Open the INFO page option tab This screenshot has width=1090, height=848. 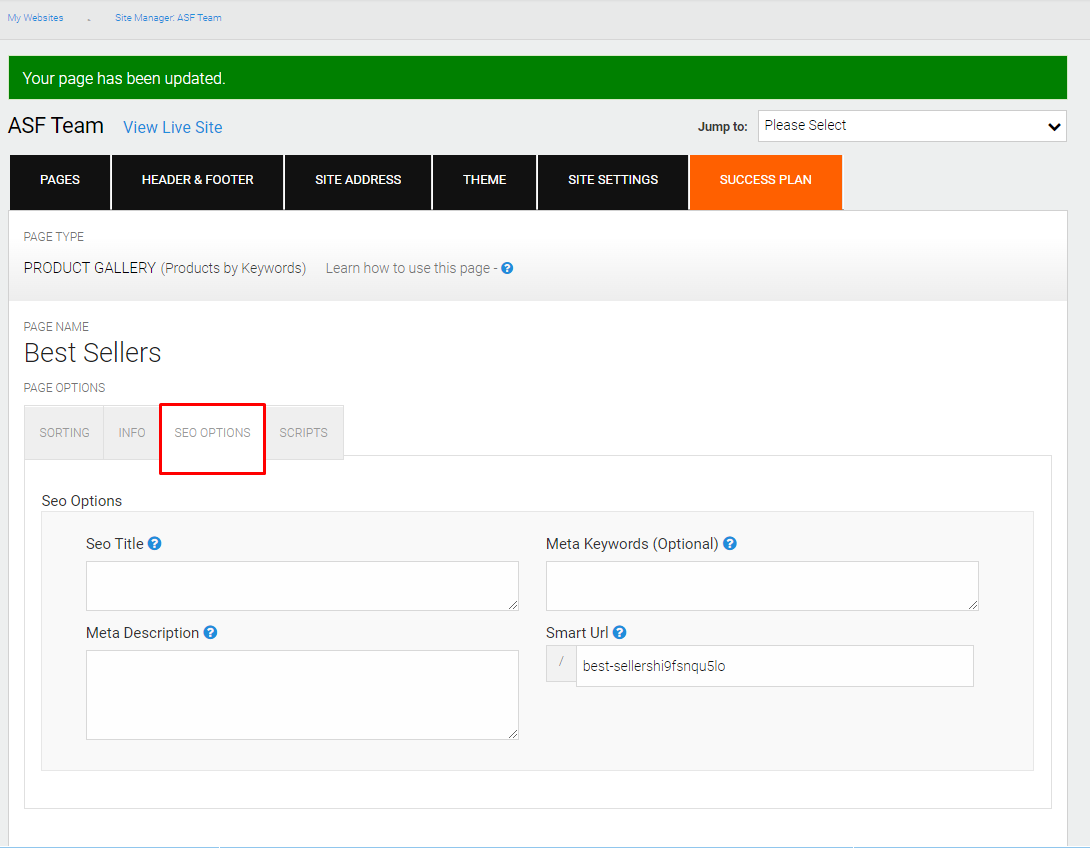131,432
